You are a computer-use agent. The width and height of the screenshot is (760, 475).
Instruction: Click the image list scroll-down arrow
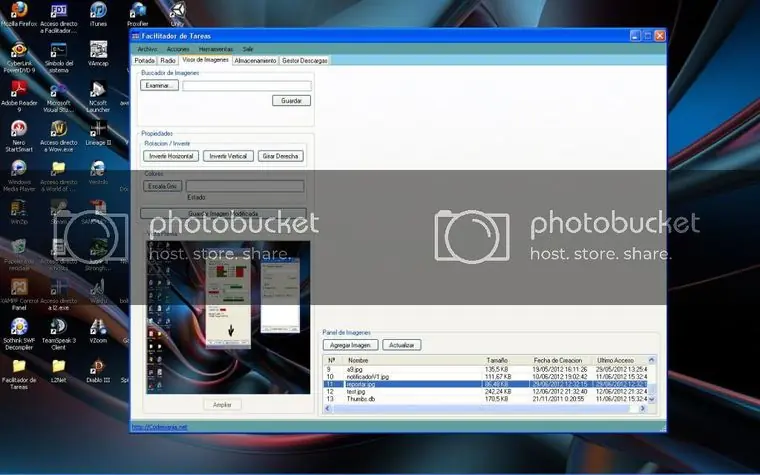click(x=651, y=399)
